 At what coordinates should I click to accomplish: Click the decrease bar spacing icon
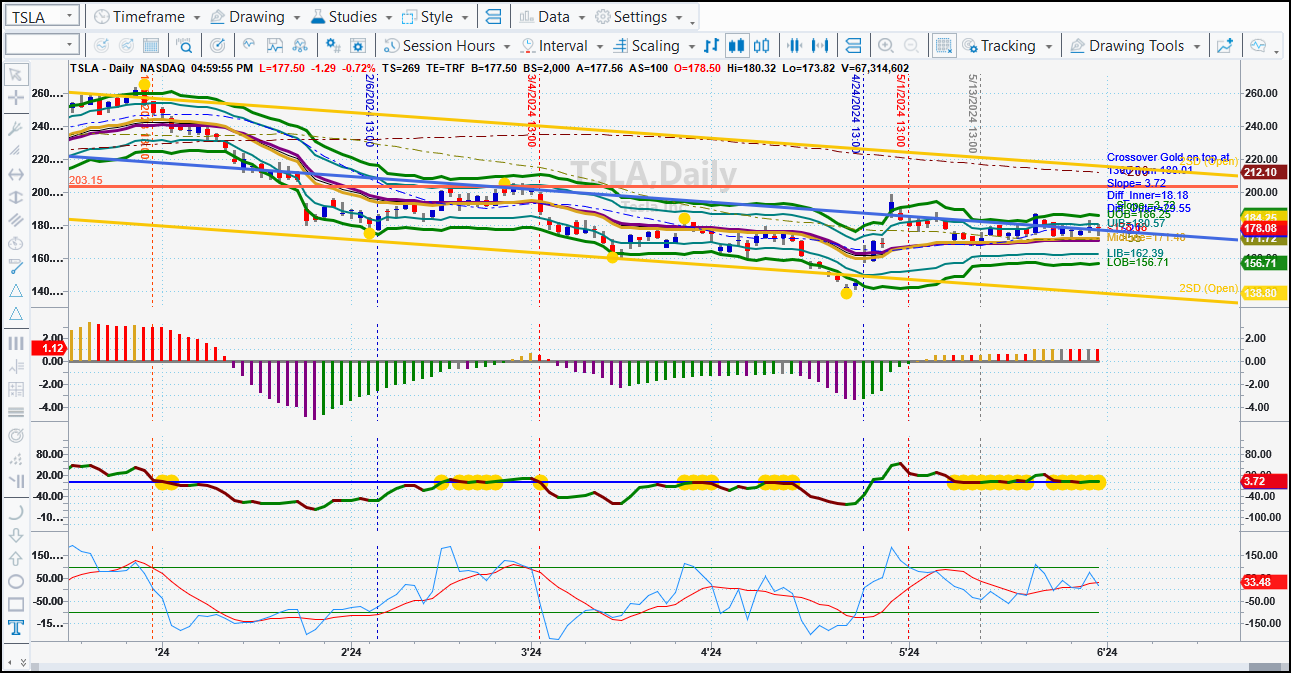tap(795, 45)
